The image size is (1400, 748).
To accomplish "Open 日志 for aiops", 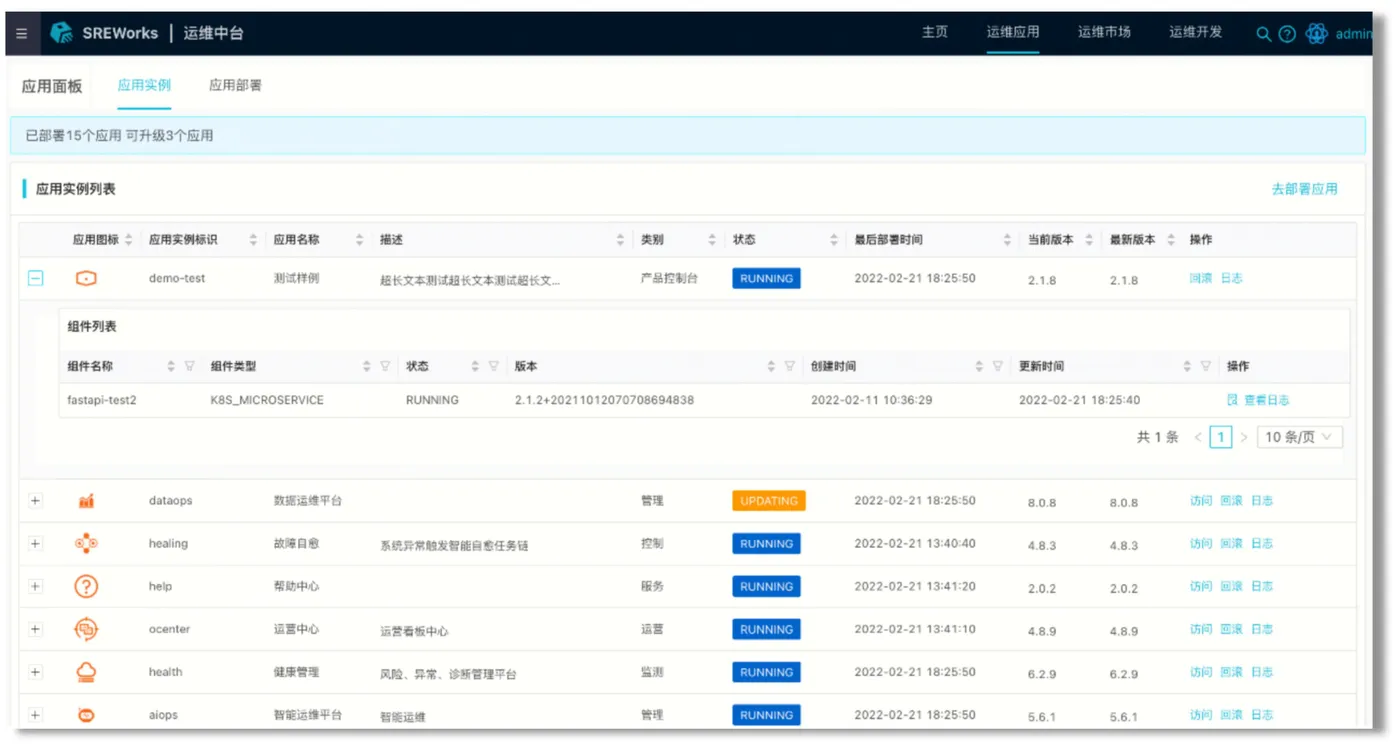I will 1262,716.
